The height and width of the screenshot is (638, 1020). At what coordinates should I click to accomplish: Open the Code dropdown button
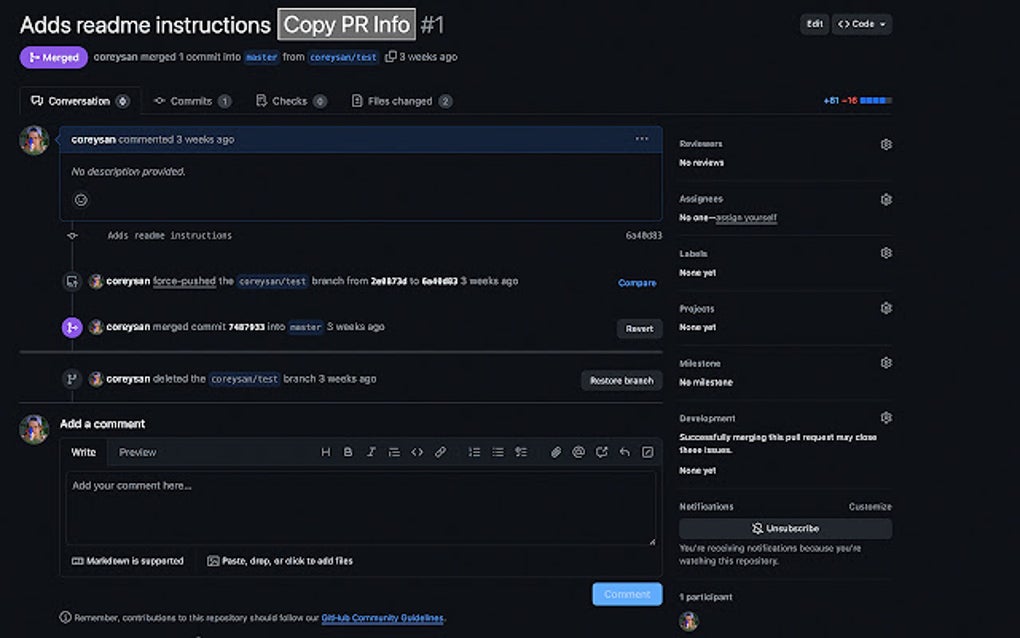point(862,24)
